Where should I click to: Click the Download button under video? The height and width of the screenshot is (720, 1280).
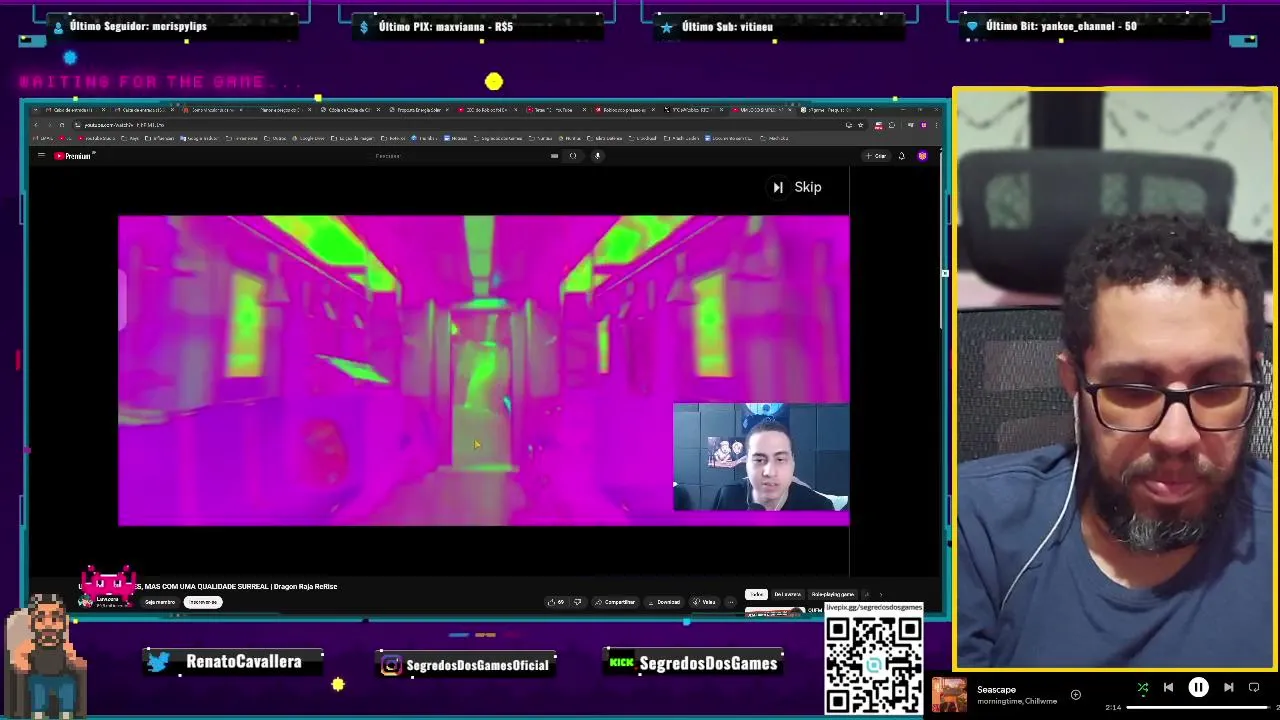(664, 602)
